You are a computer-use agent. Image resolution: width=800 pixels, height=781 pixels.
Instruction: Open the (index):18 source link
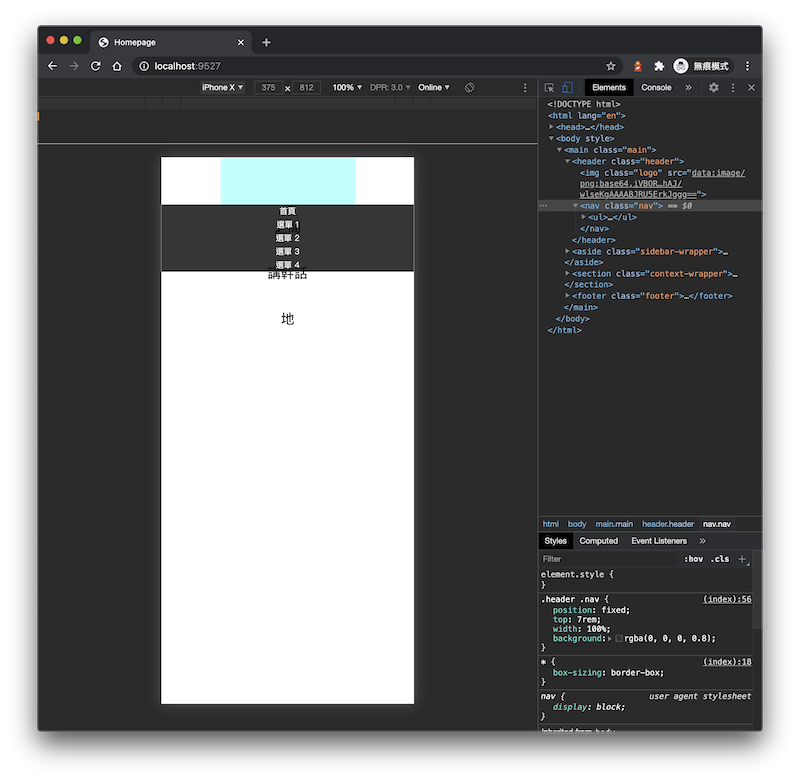click(x=727, y=662)
